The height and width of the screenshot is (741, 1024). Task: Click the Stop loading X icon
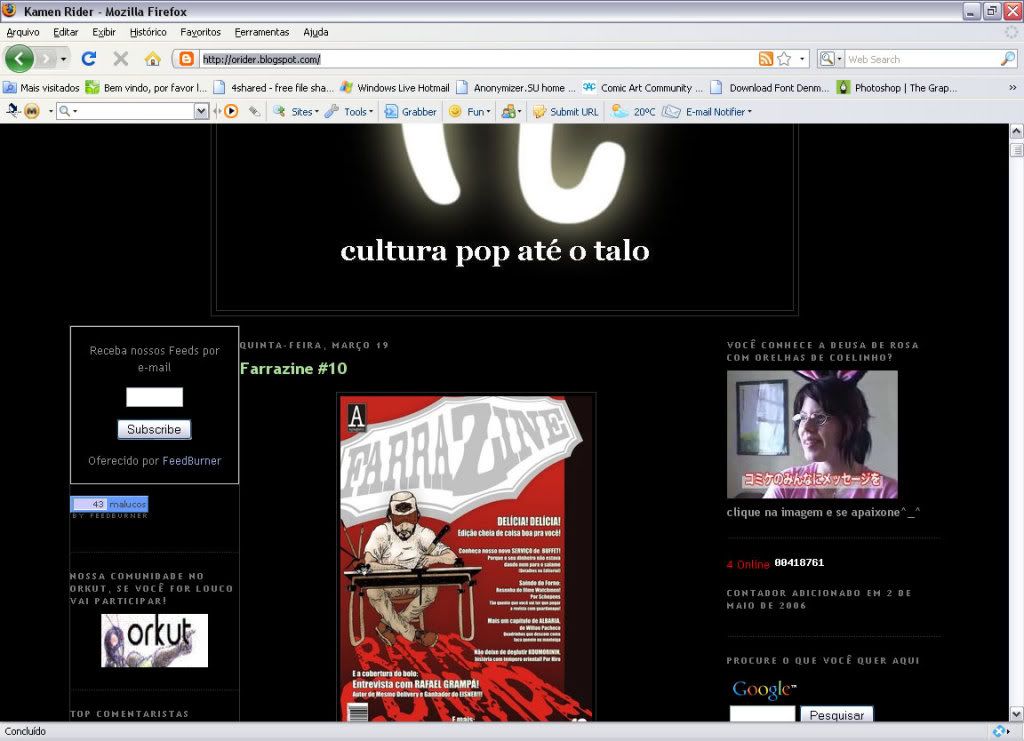(121, 59)
